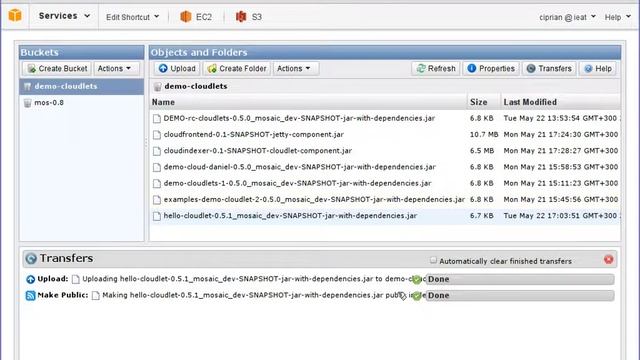Click the Create Bucket button
The image size is (640, 360).
pyautogui.click(x=58, y=69)
